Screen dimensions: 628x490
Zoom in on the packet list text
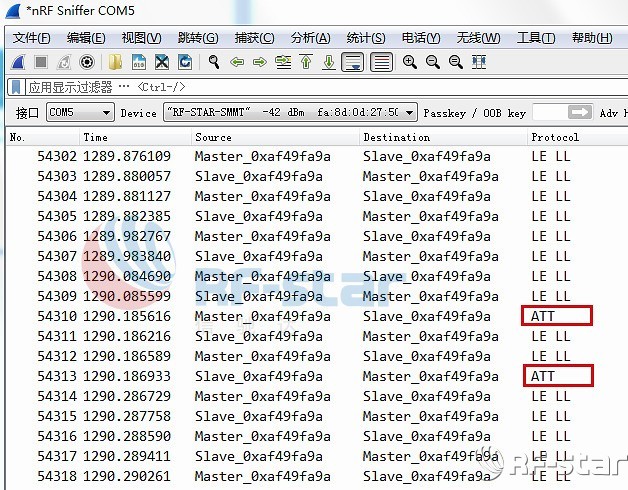pyautogui.click(x=410, y=62)
